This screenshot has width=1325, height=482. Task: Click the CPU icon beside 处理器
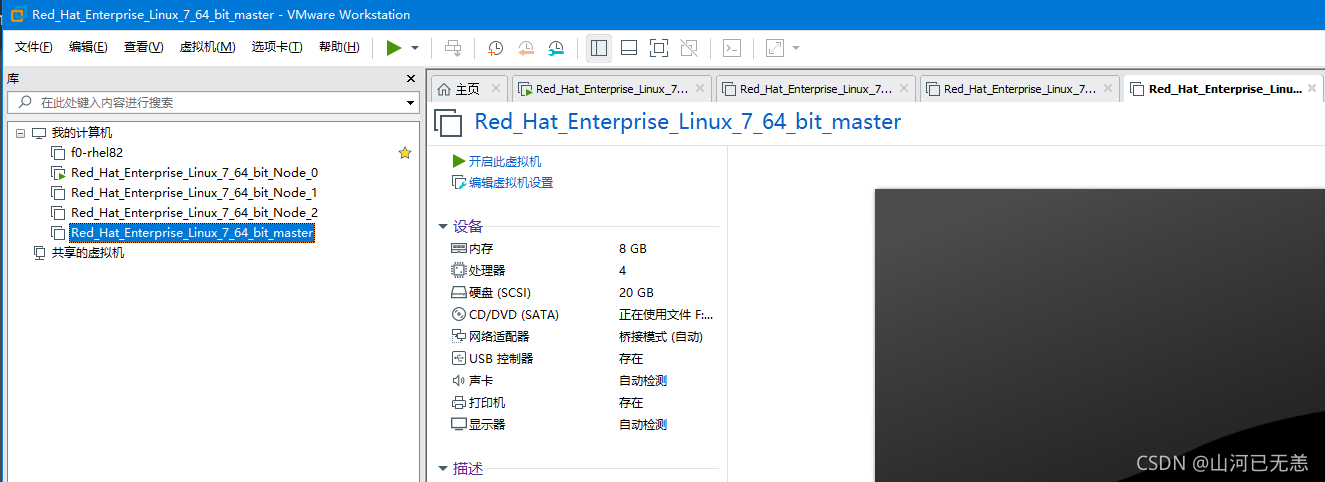(x=459, y=271)
